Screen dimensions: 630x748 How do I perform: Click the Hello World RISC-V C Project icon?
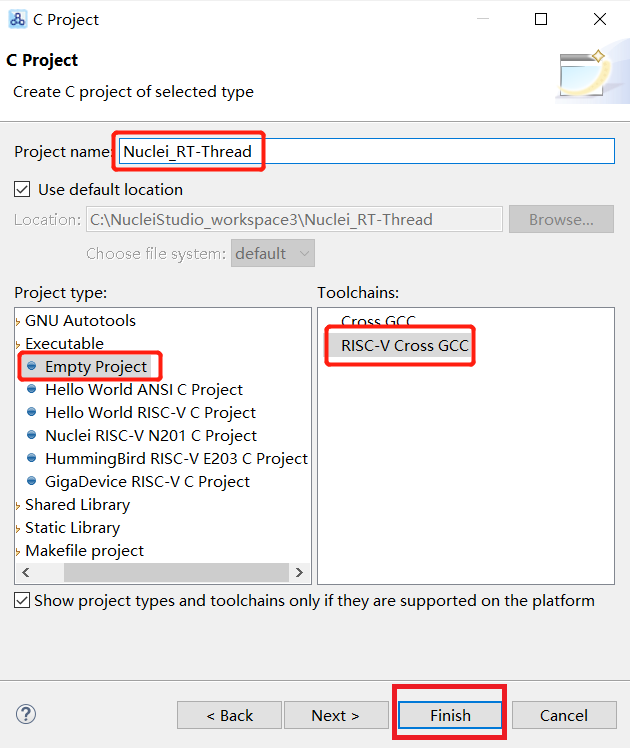tap(33, 413)
